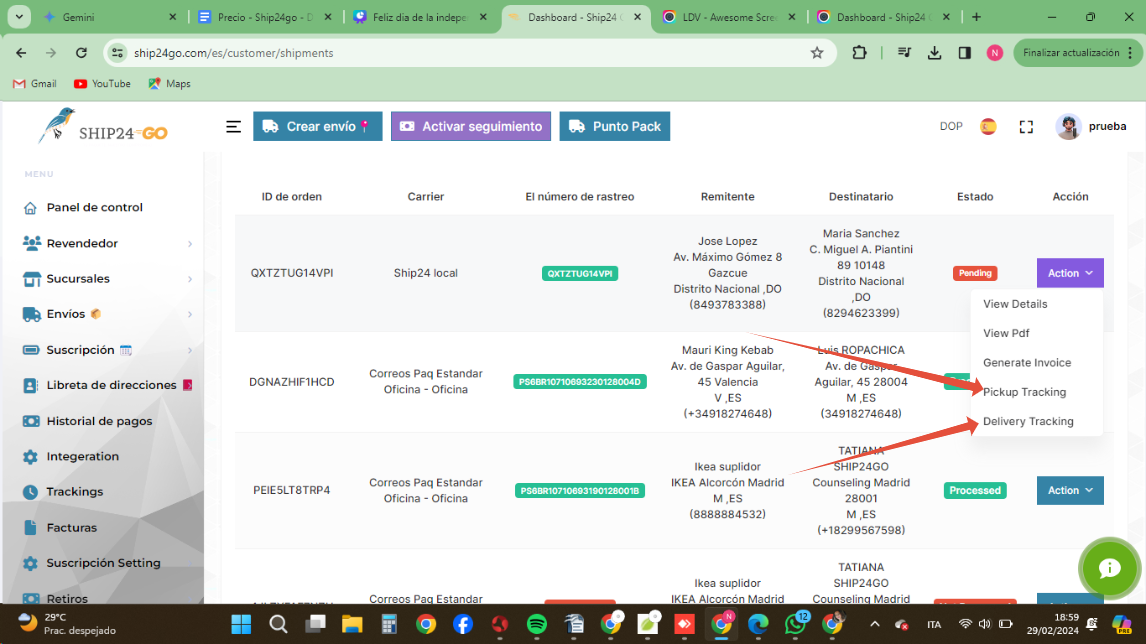Expand the Sucursales sidebar menu
Viewport: 1146px width, 644px height.
coord(107,279)
